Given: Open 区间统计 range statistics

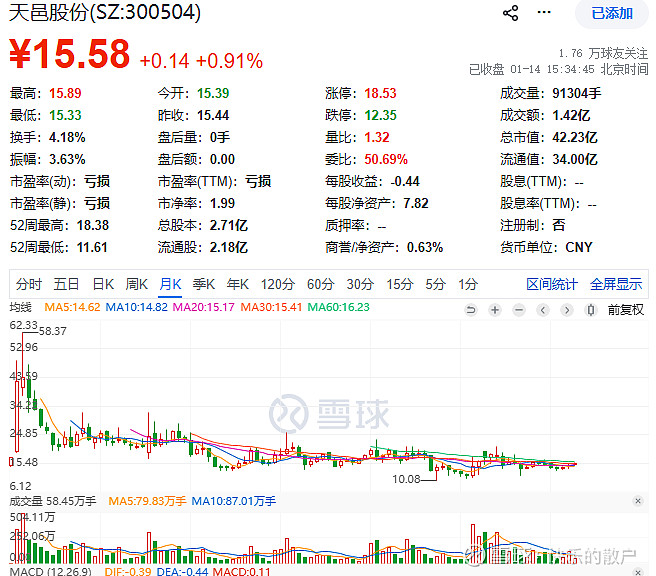Looking at the screenshot, I should coord(552,284).
